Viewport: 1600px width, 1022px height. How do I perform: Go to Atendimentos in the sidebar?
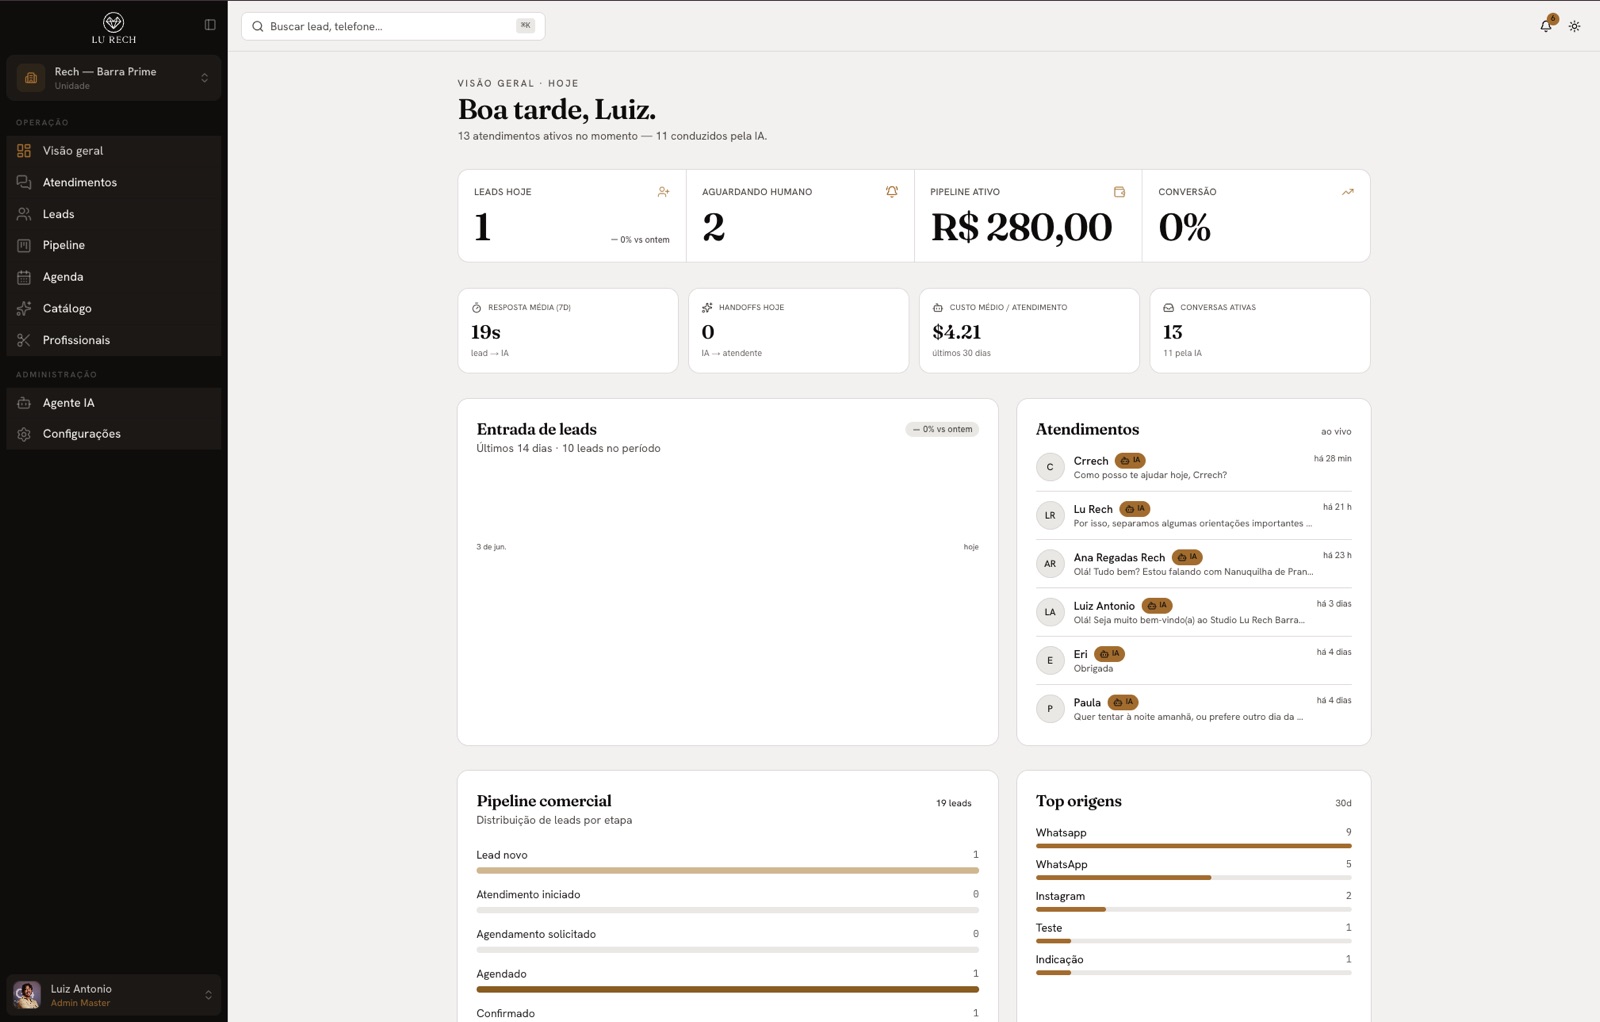click(x=114, y=182)
